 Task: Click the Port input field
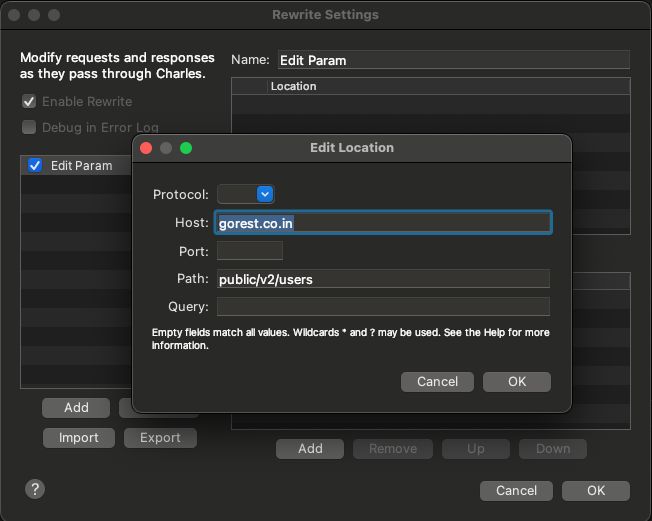pyautogui.click(x=250, y=251)
